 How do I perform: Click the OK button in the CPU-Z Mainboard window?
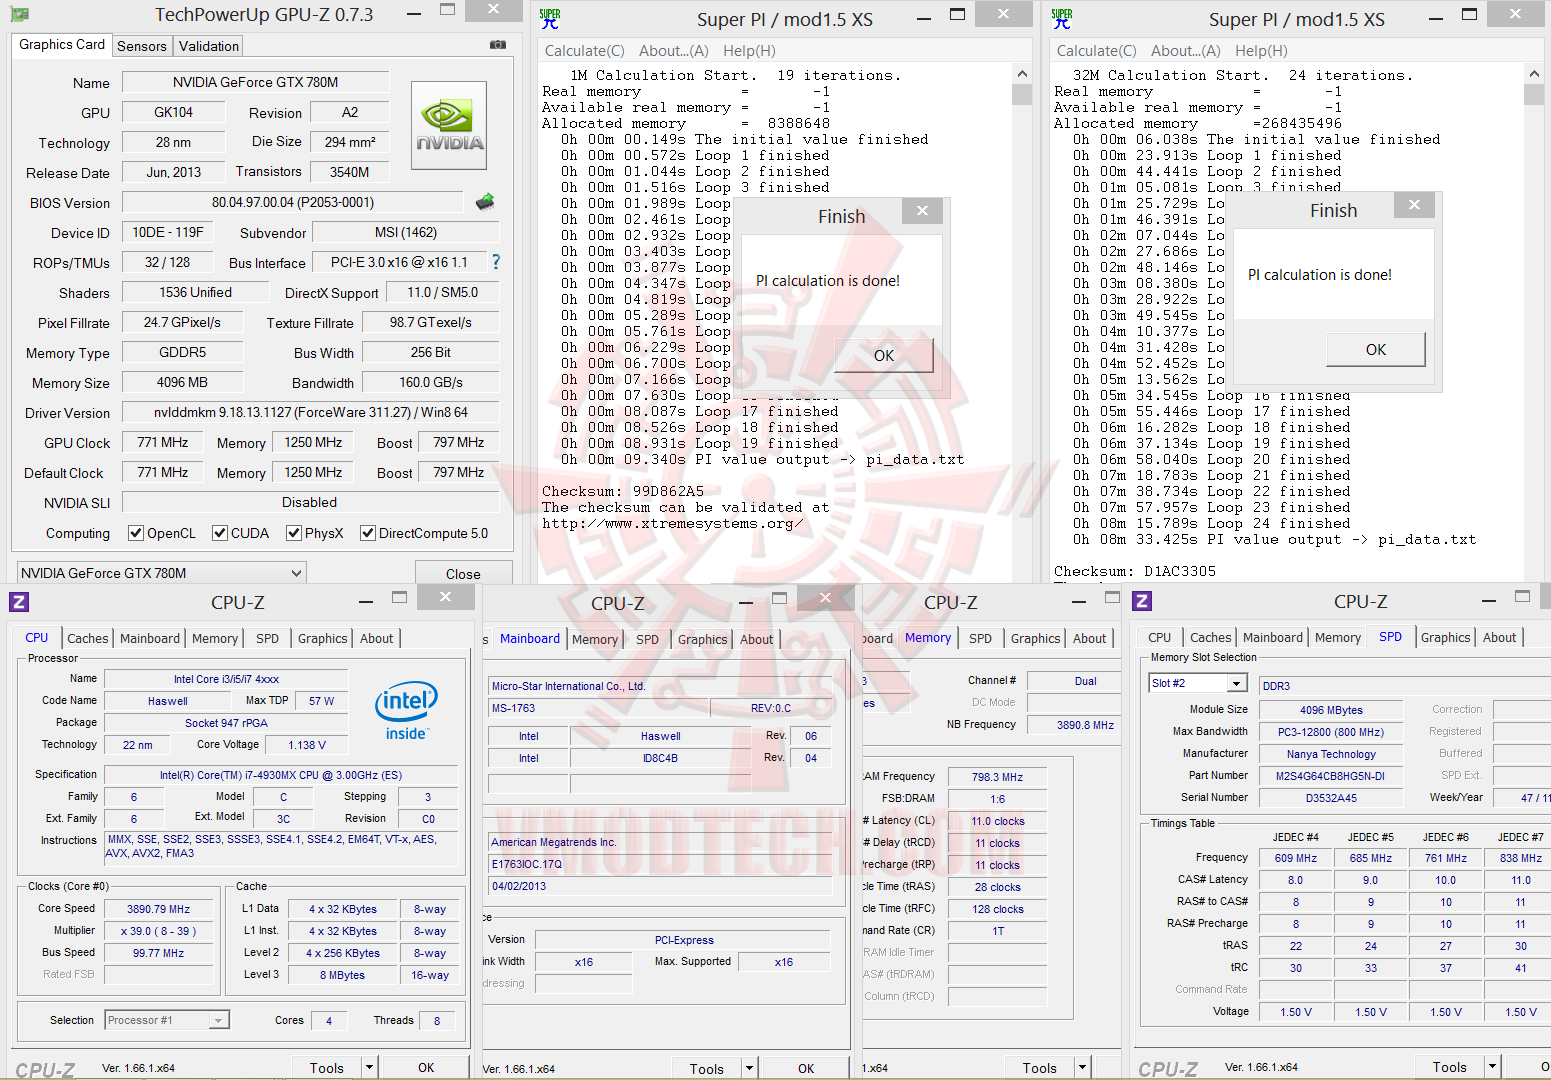tap(806, 1068)
